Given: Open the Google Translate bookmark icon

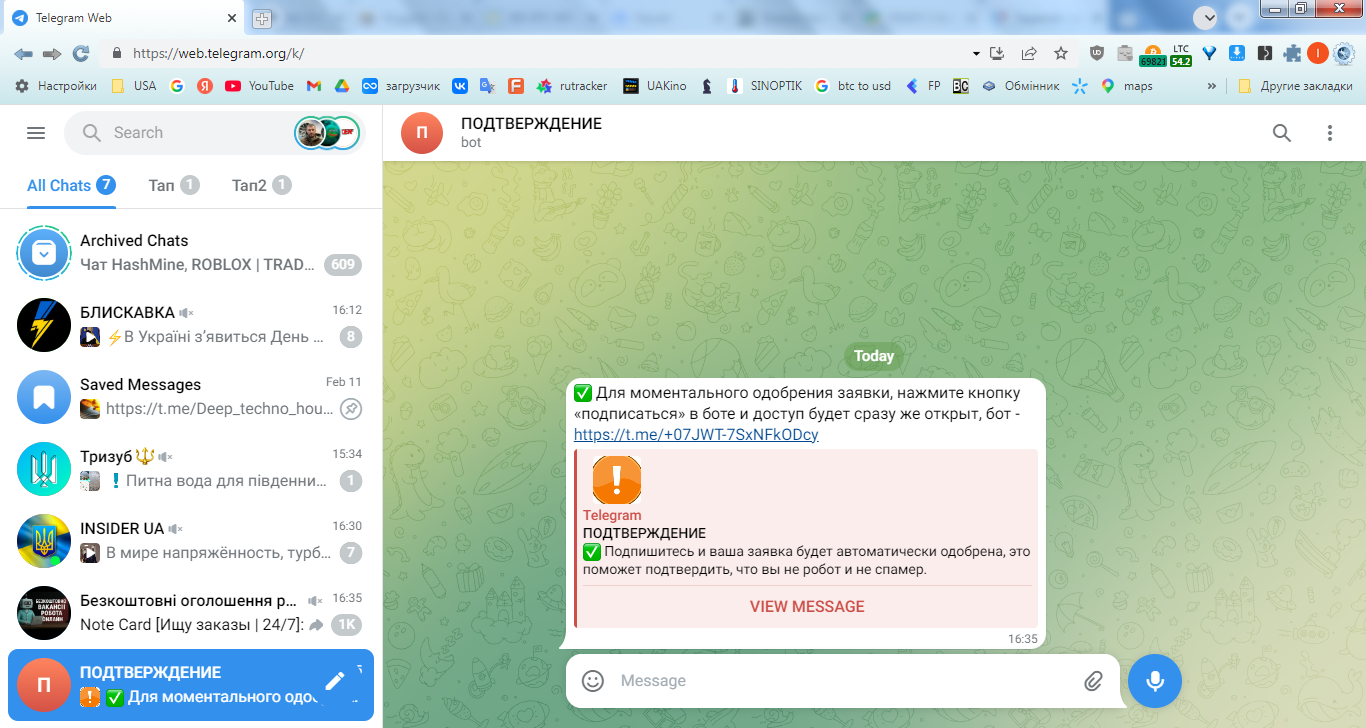Looking at the screenshot, I should point(487,86).
